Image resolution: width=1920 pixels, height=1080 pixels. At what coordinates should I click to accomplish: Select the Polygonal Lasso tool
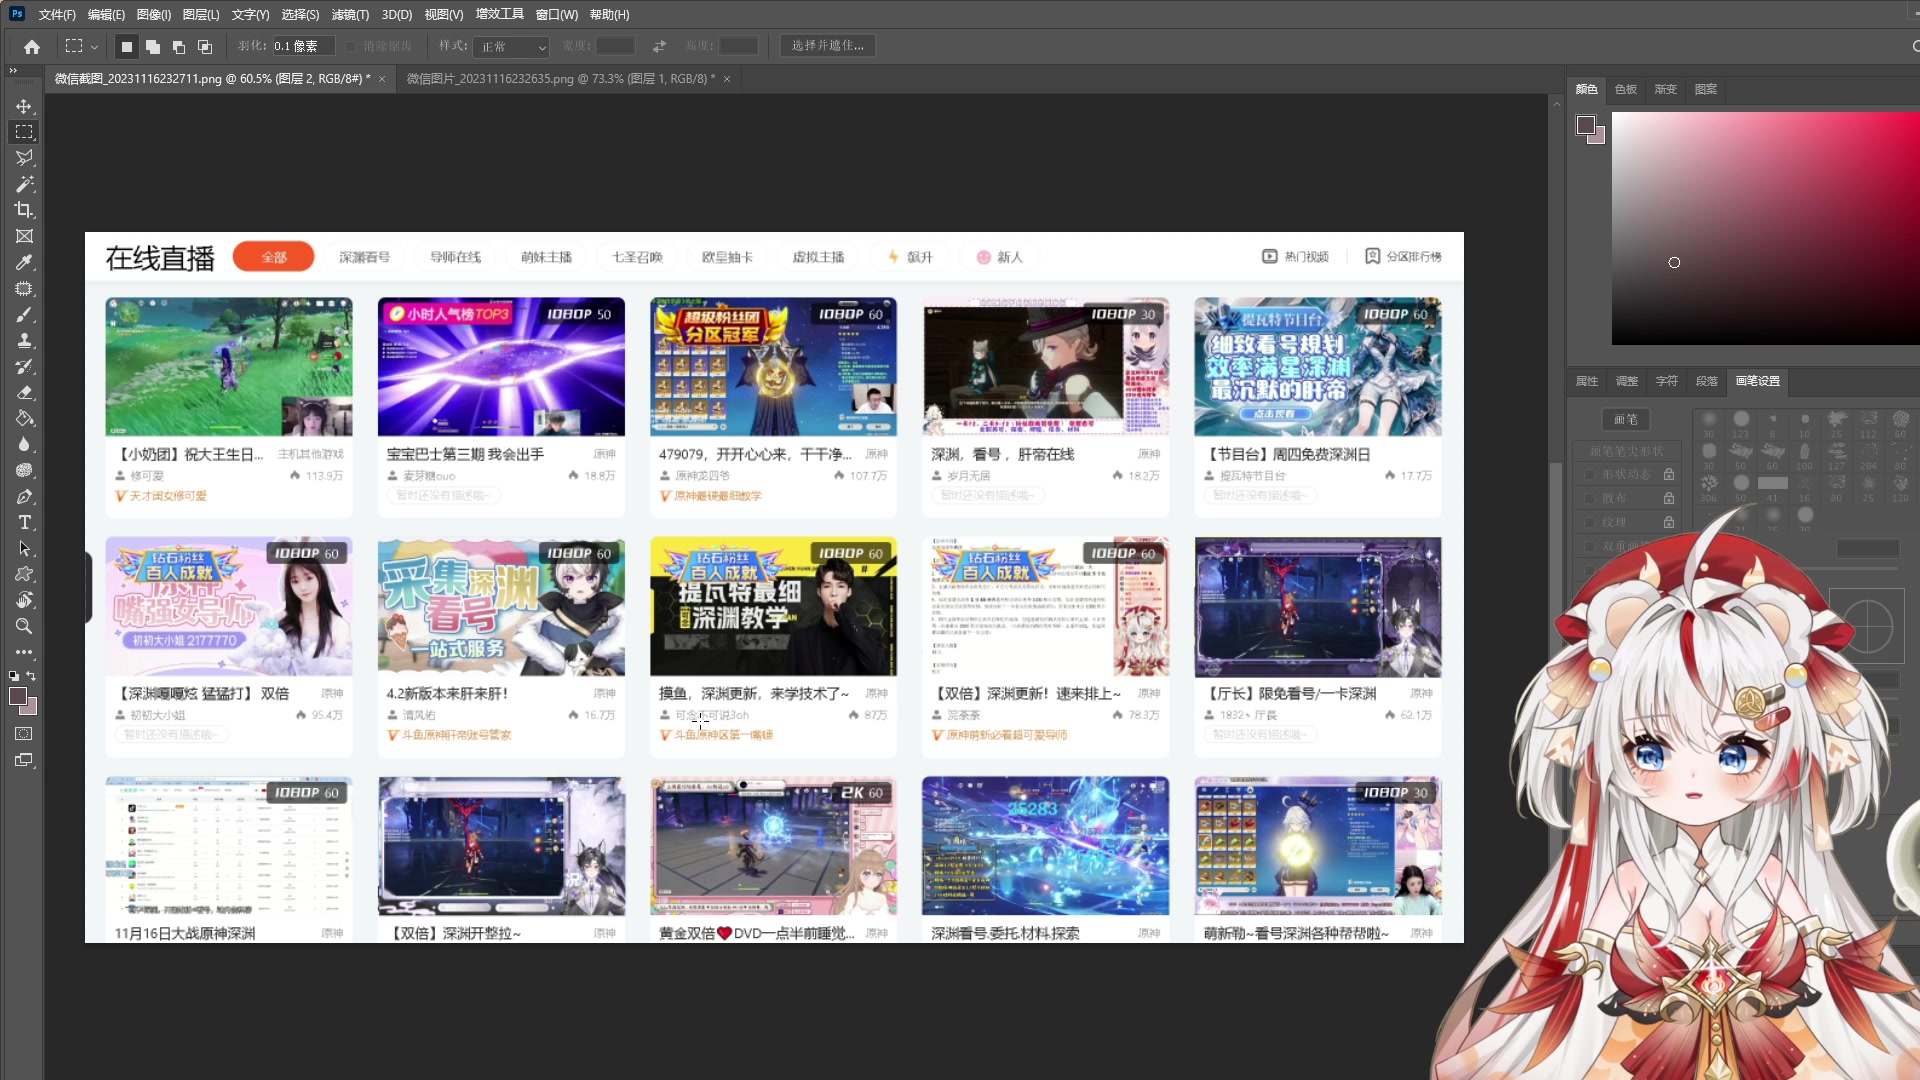(x=24, y=158)
